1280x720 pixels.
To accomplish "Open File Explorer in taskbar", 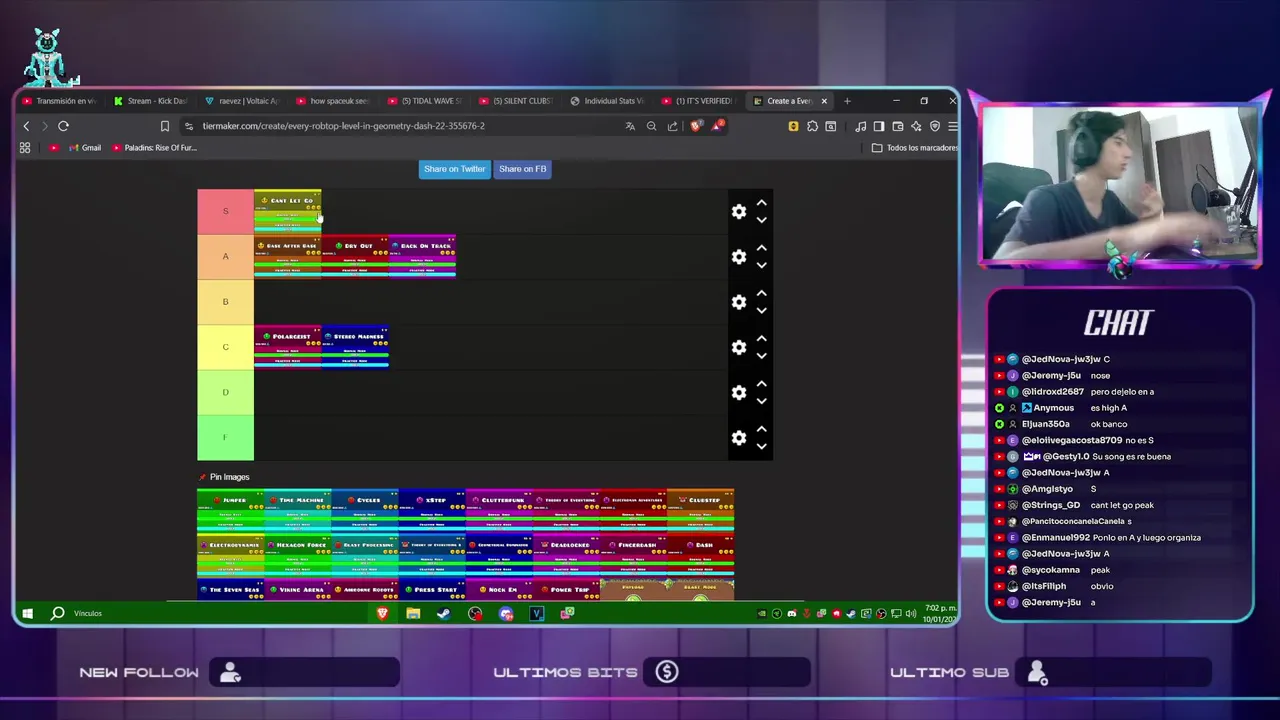I will click(x=413, y=613).
